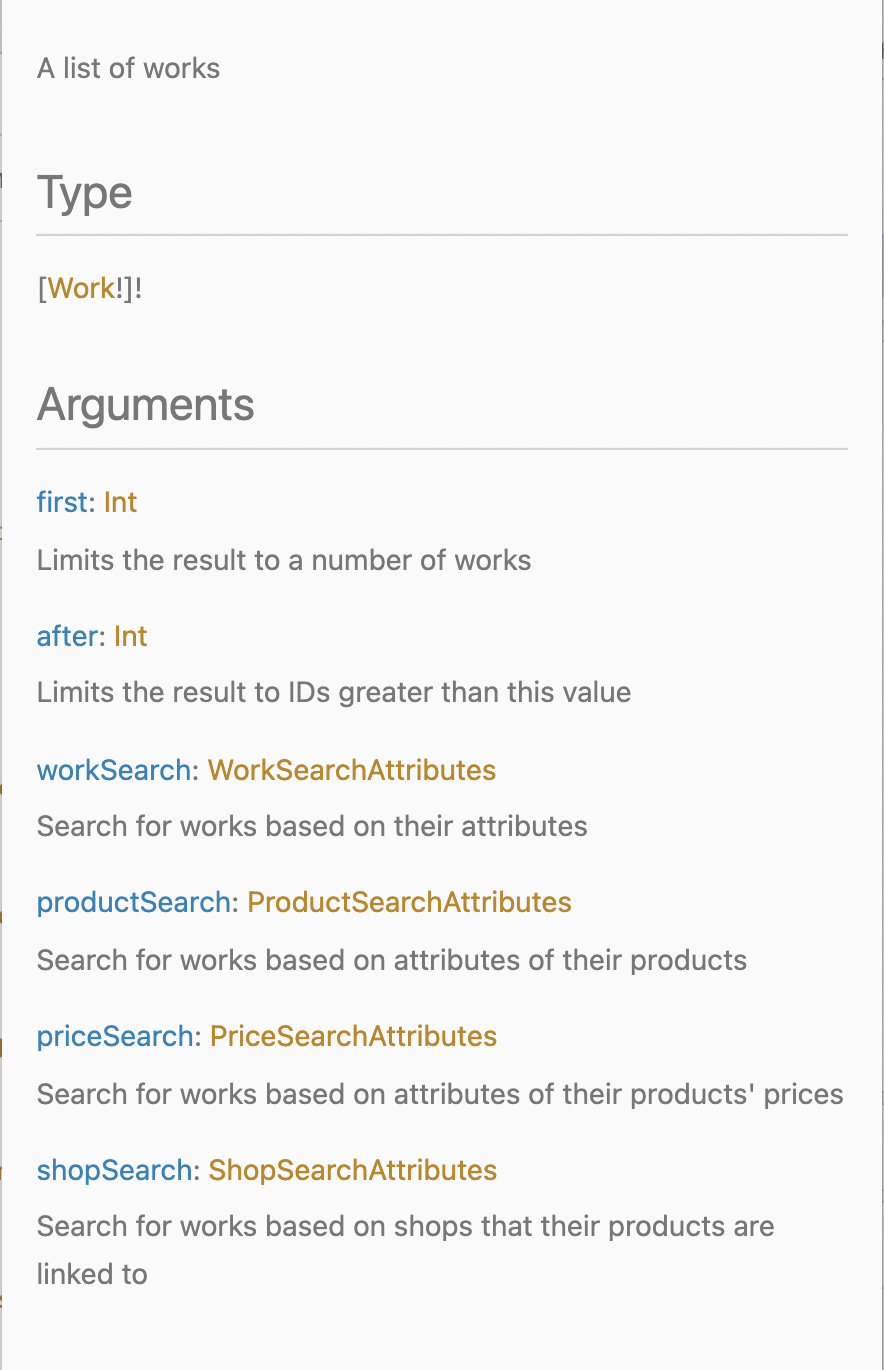This screenshot has width=884, height=1370.
Task: Open ShopSearchAttributes type definition
Action: coord(352,1170)
